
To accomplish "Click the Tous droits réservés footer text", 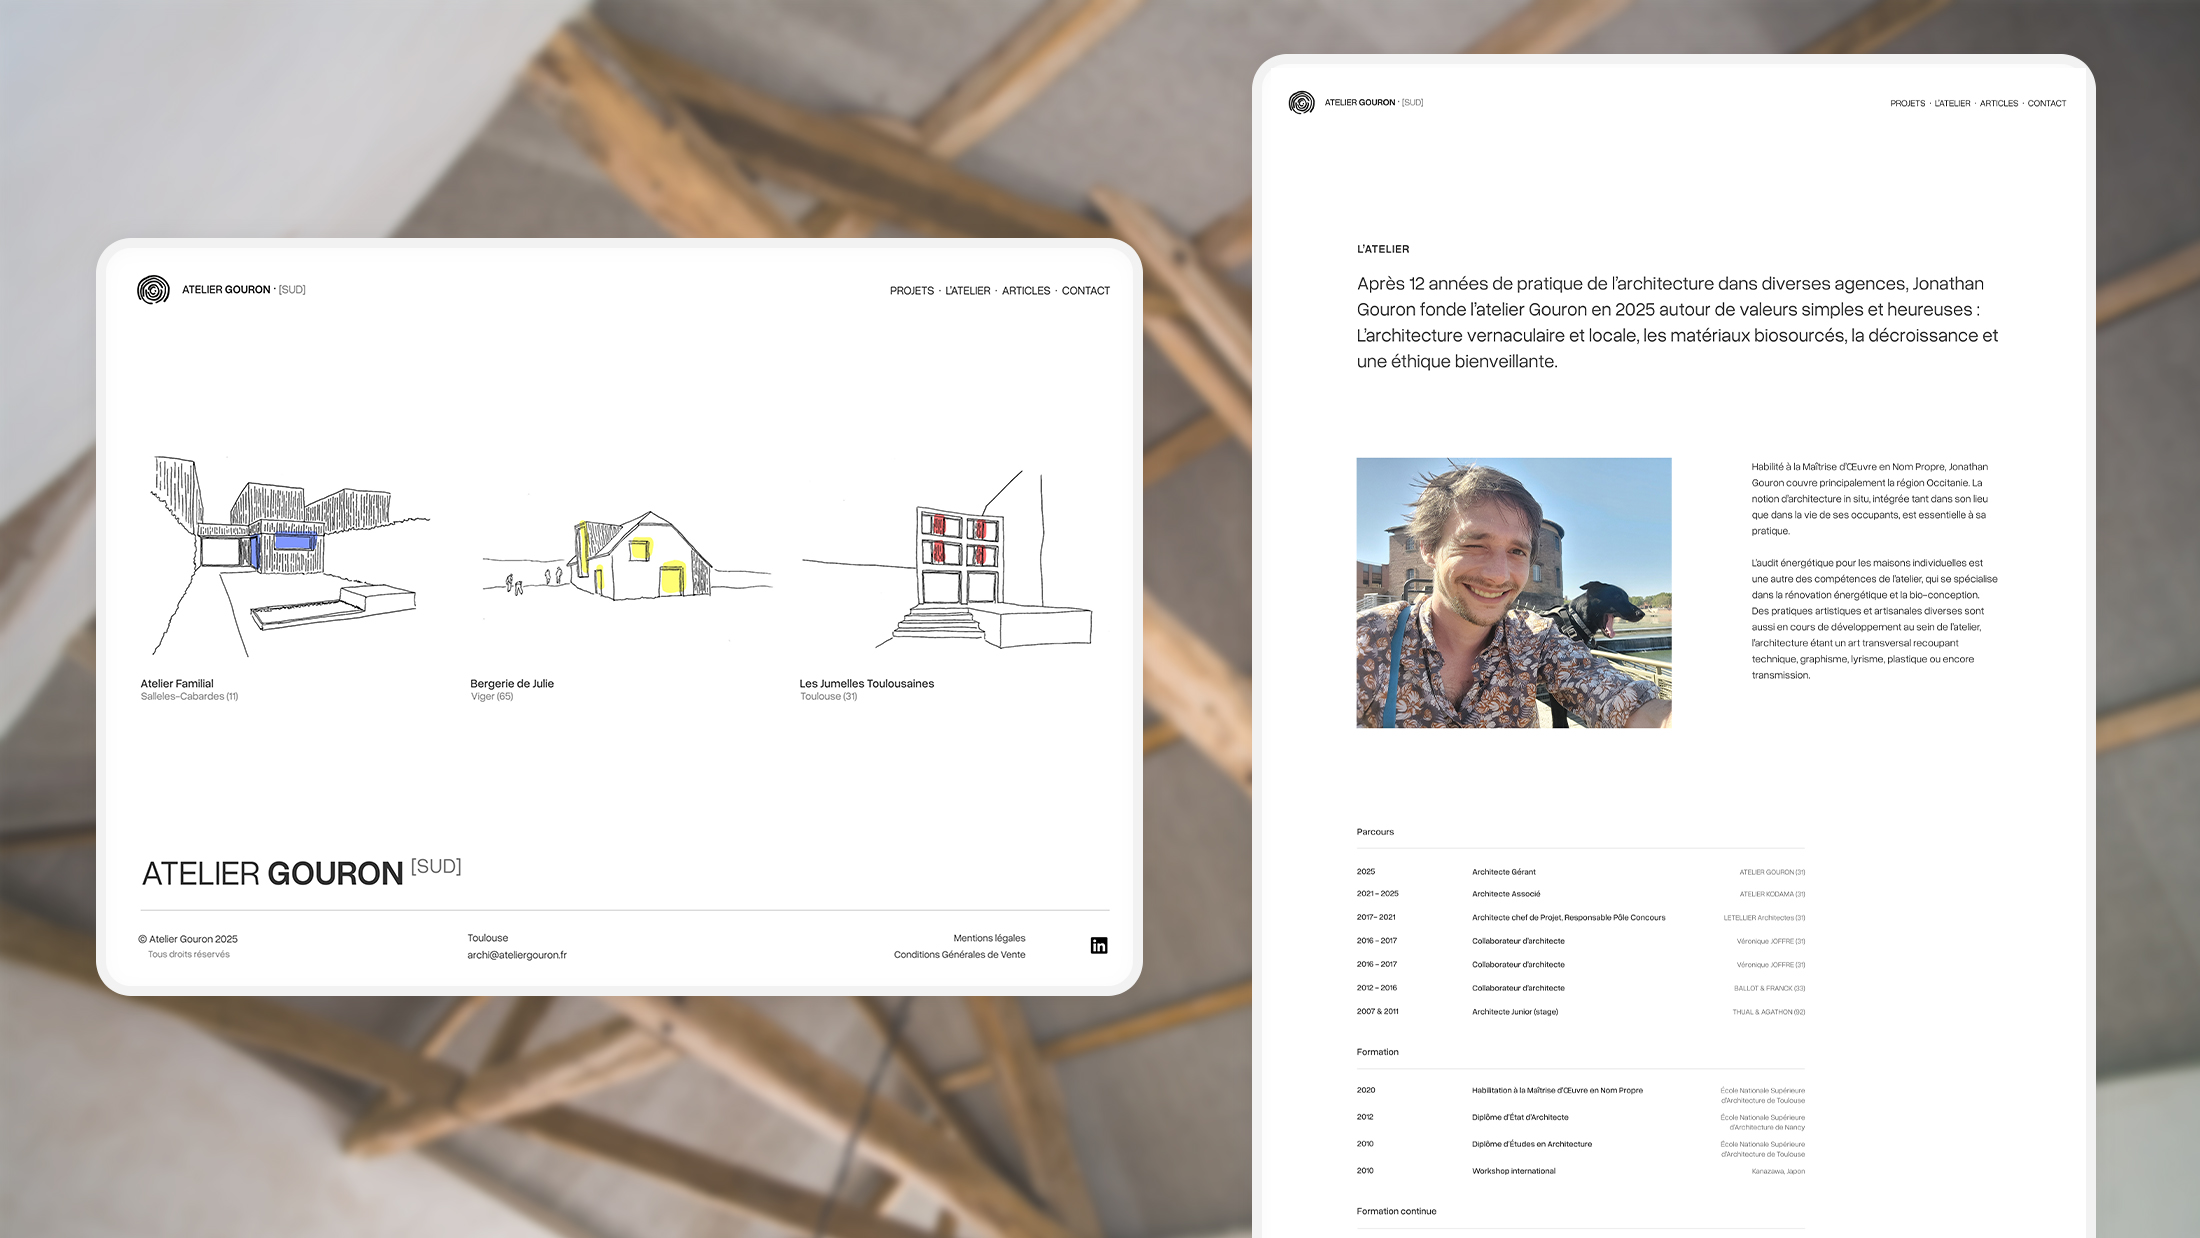I will (x=189, y=955).
